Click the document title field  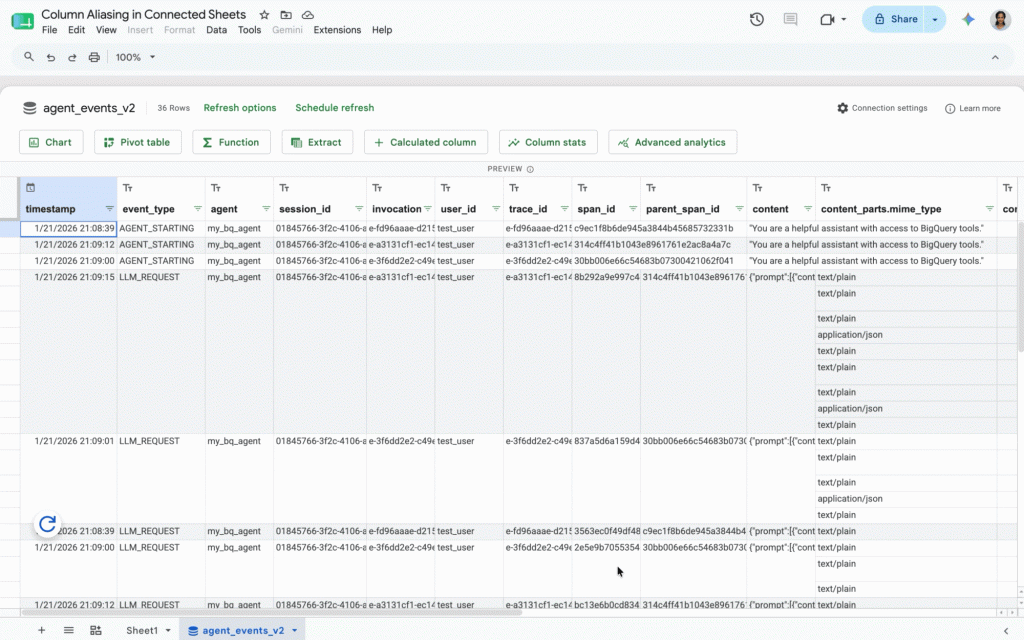[144, 14]
